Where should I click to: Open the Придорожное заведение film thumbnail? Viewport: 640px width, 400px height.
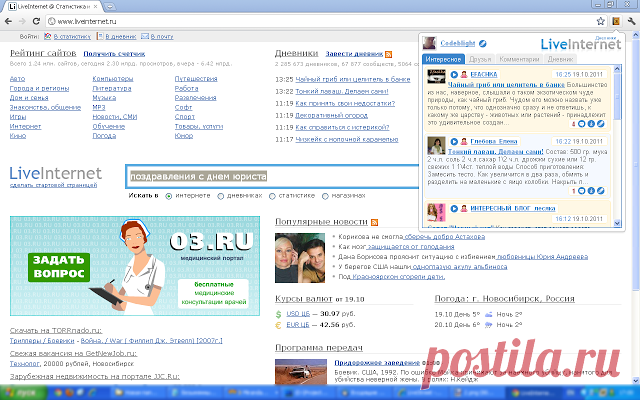tap(301, 371)
